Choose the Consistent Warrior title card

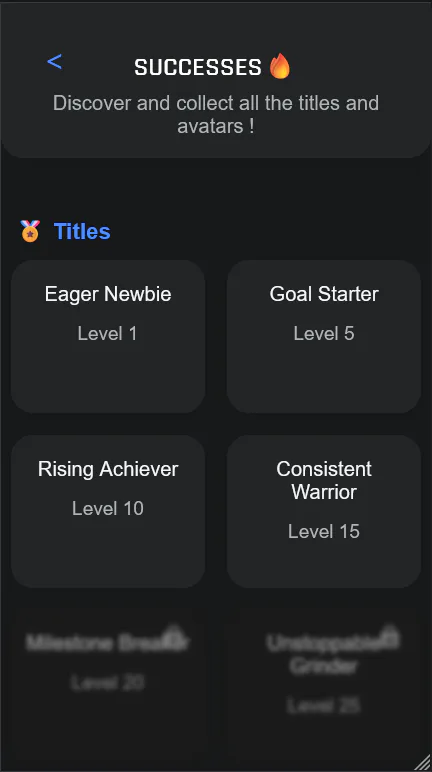(324, 511)
